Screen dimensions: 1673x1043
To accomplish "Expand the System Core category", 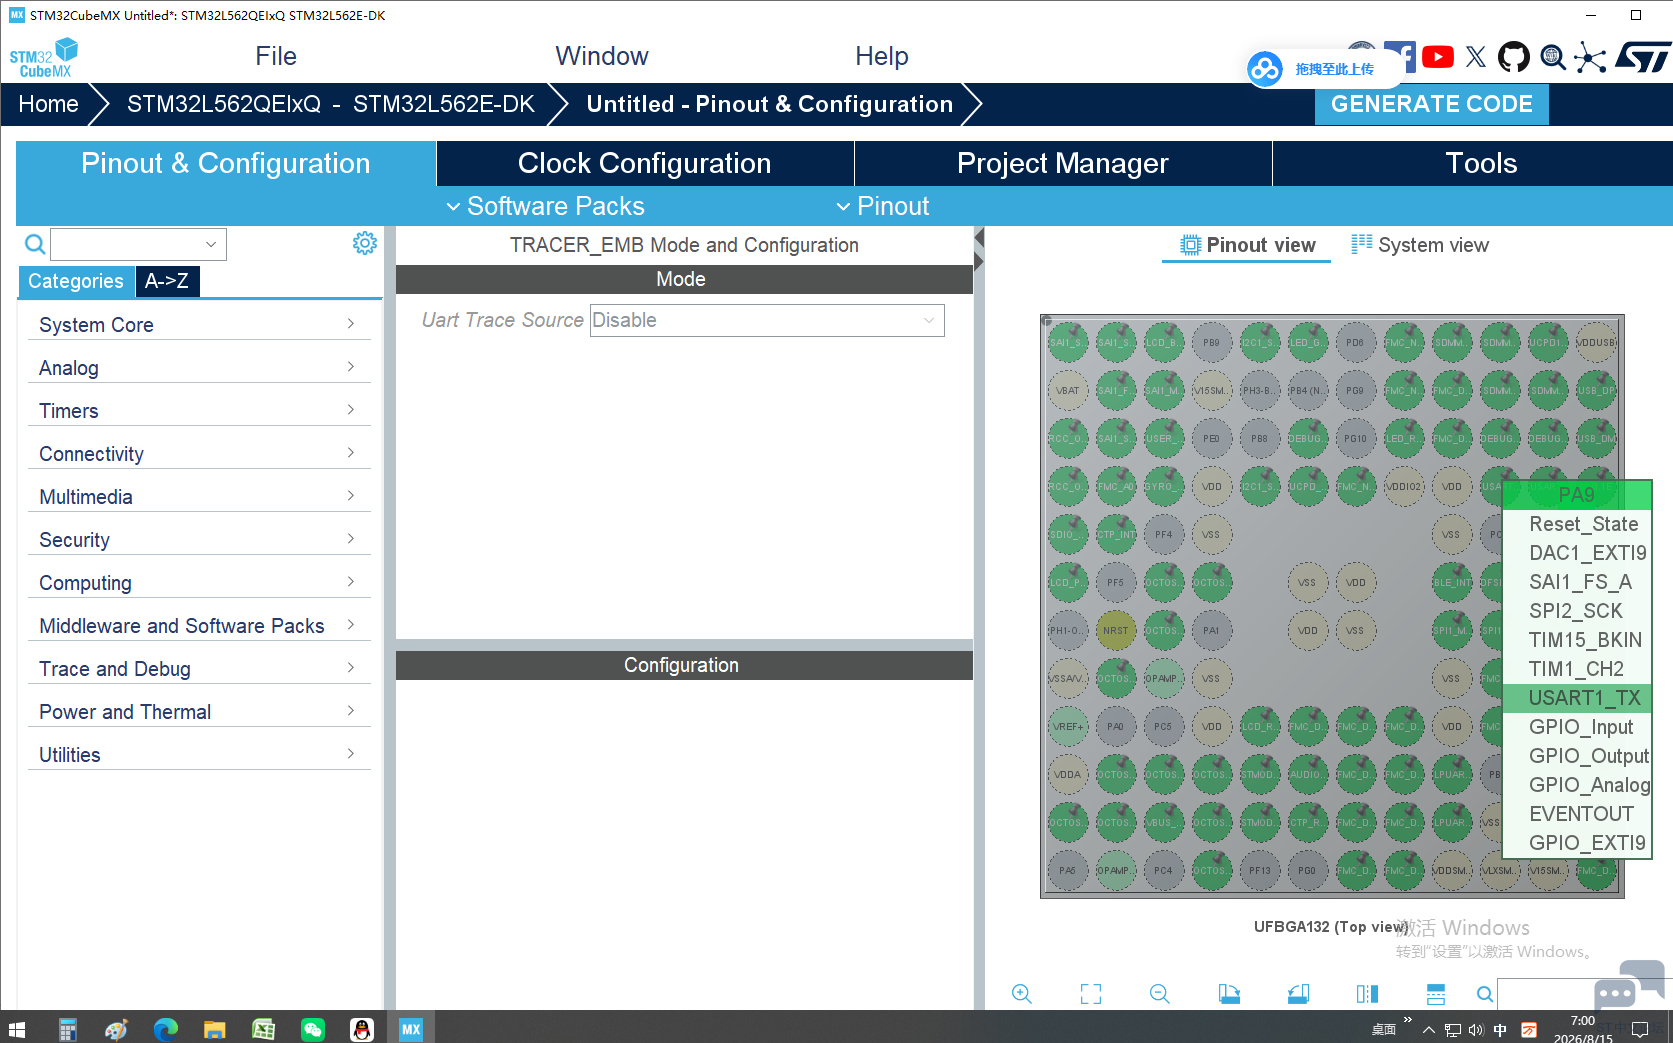I will (x=199, y=325).
